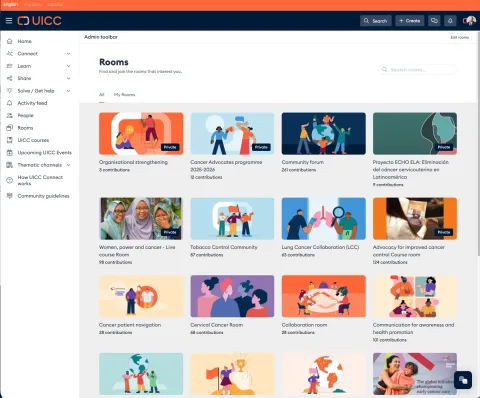Image resolution: width=480 pixels, height=398 pixels.
Task: Open Rooms in sidebar
Action: (x=25, y=128)
